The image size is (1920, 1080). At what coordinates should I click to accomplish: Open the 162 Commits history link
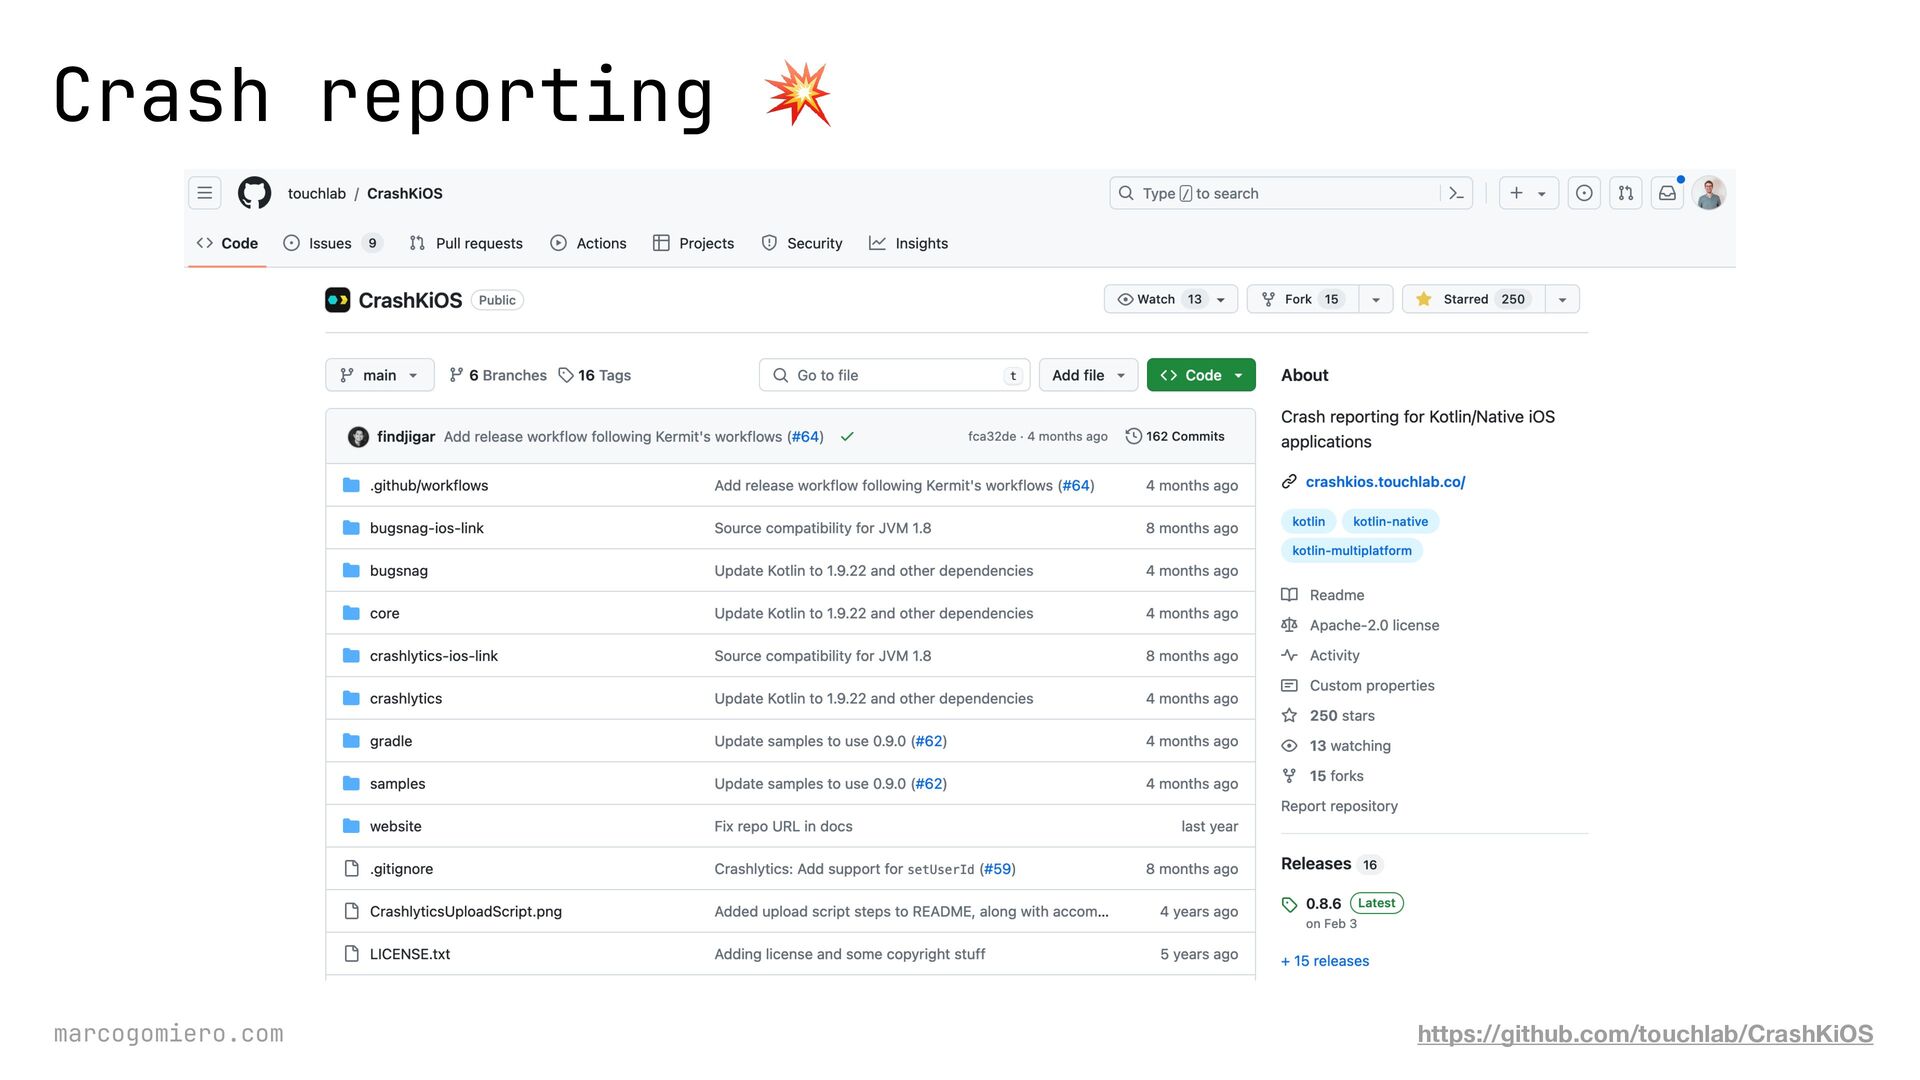(1175, 437)
